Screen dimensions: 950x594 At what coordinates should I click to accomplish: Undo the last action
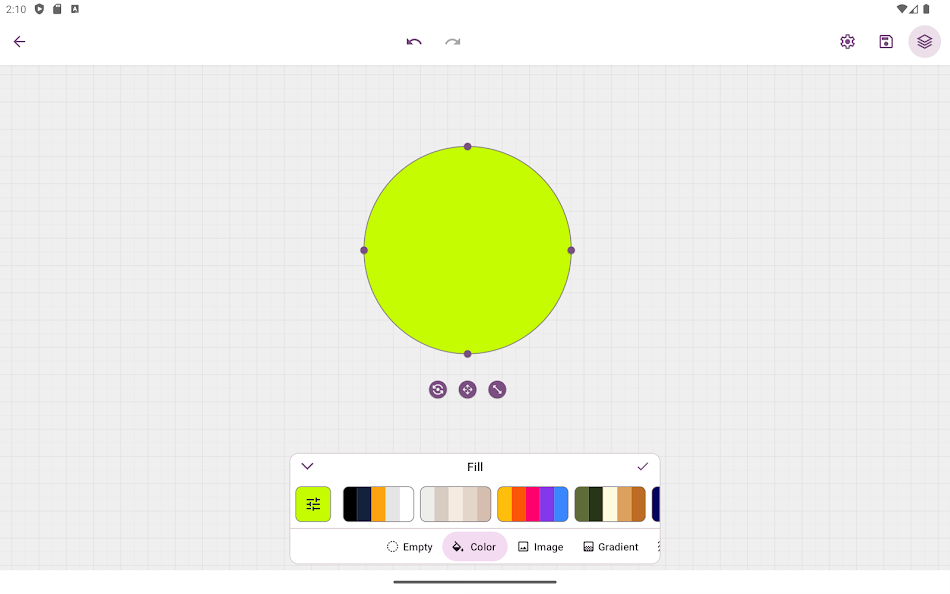click(x=413, y=42)
